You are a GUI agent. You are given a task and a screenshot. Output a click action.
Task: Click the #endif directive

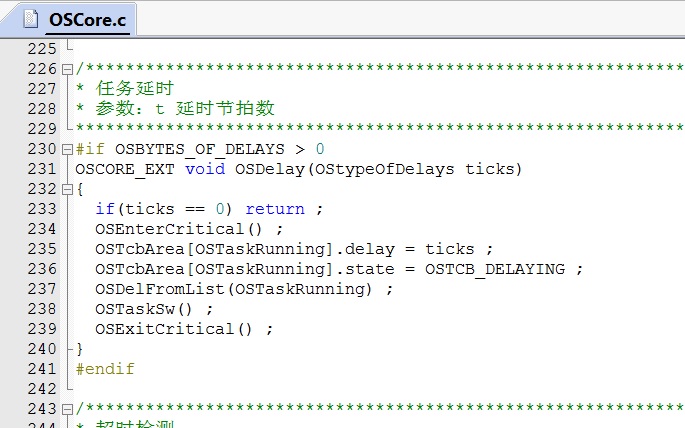coord(105,369)
